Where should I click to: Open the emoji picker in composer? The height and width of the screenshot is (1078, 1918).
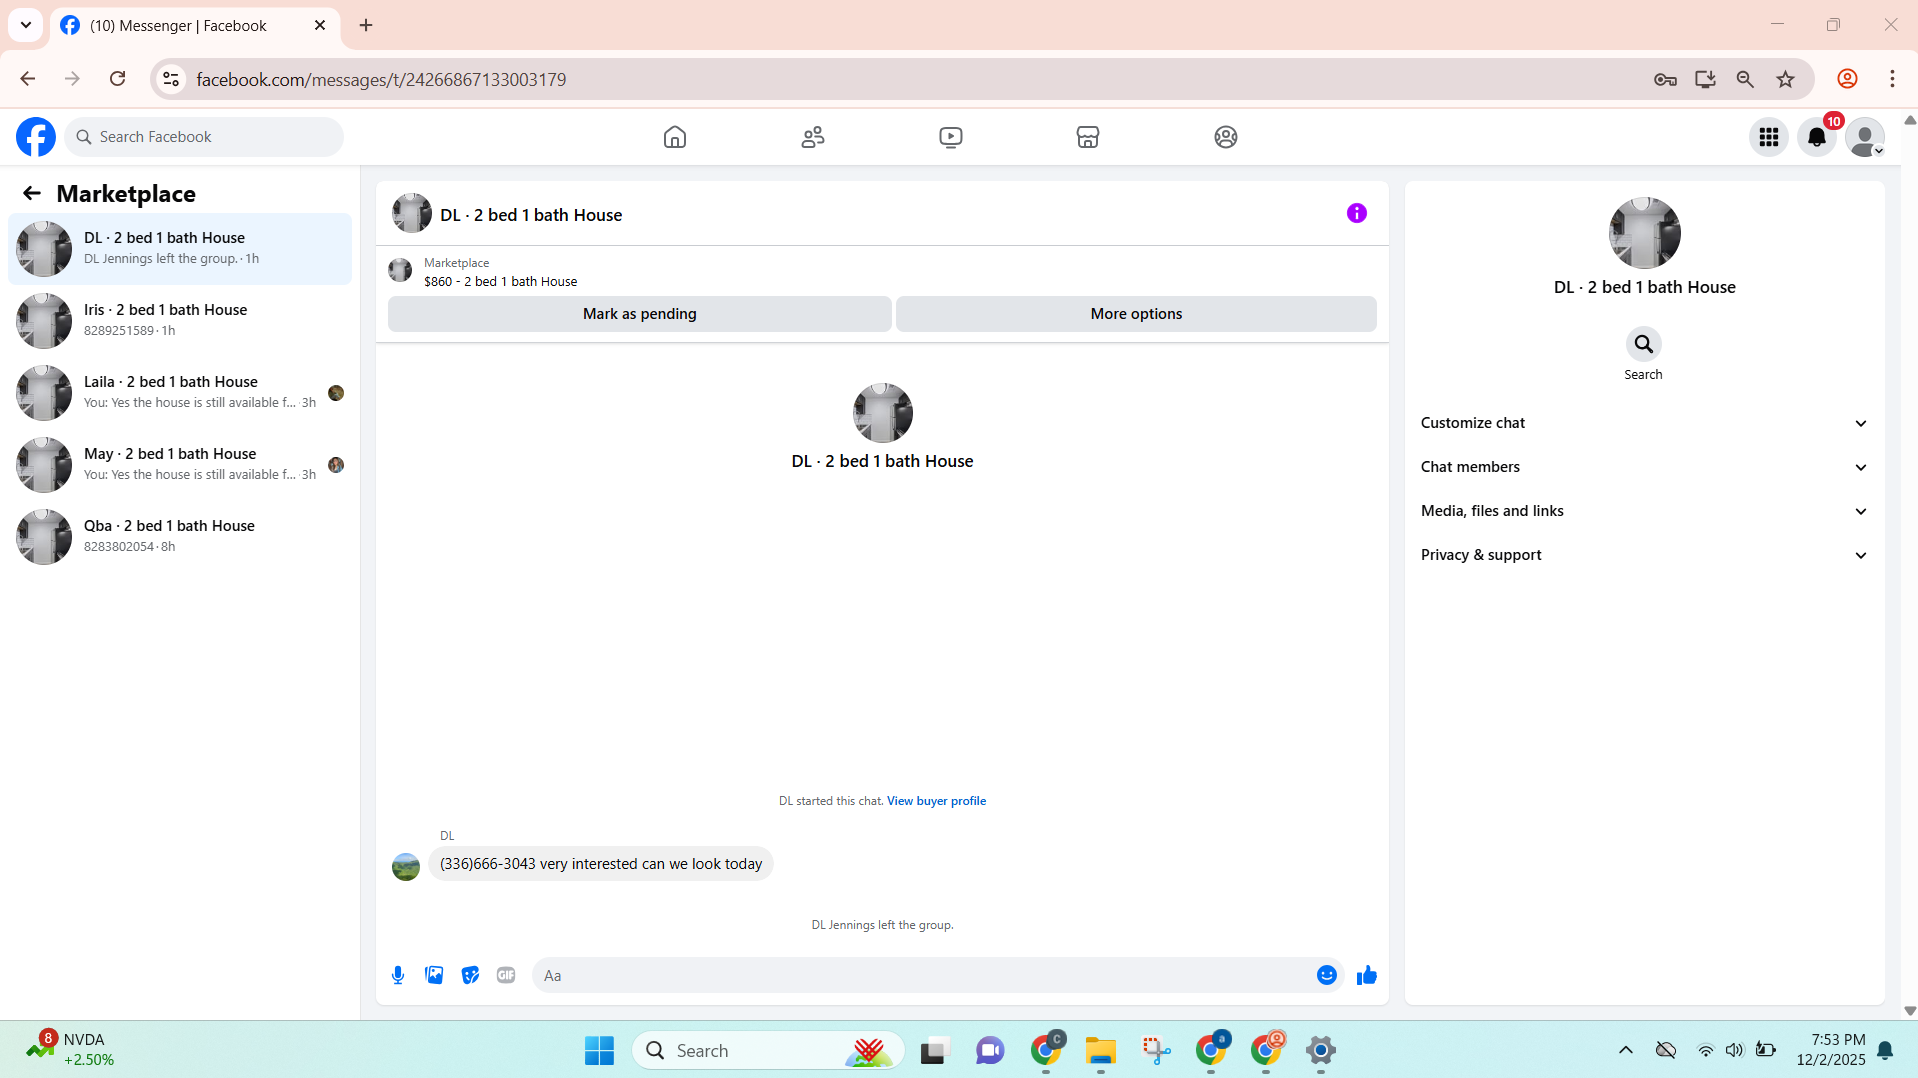pos(1327,975)
